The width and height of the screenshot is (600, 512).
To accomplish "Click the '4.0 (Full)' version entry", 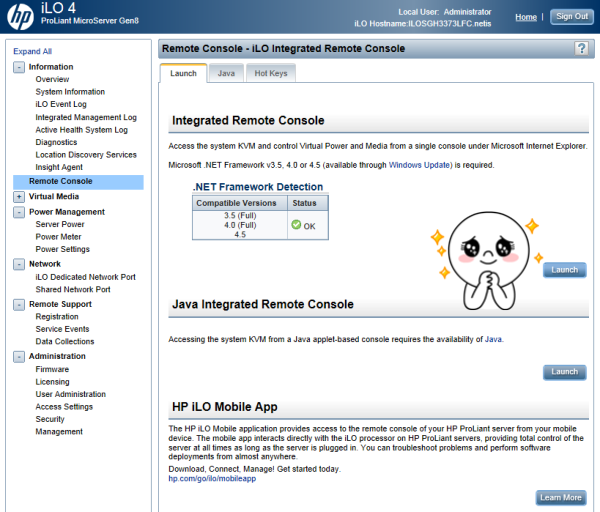I will pos(240,225).
